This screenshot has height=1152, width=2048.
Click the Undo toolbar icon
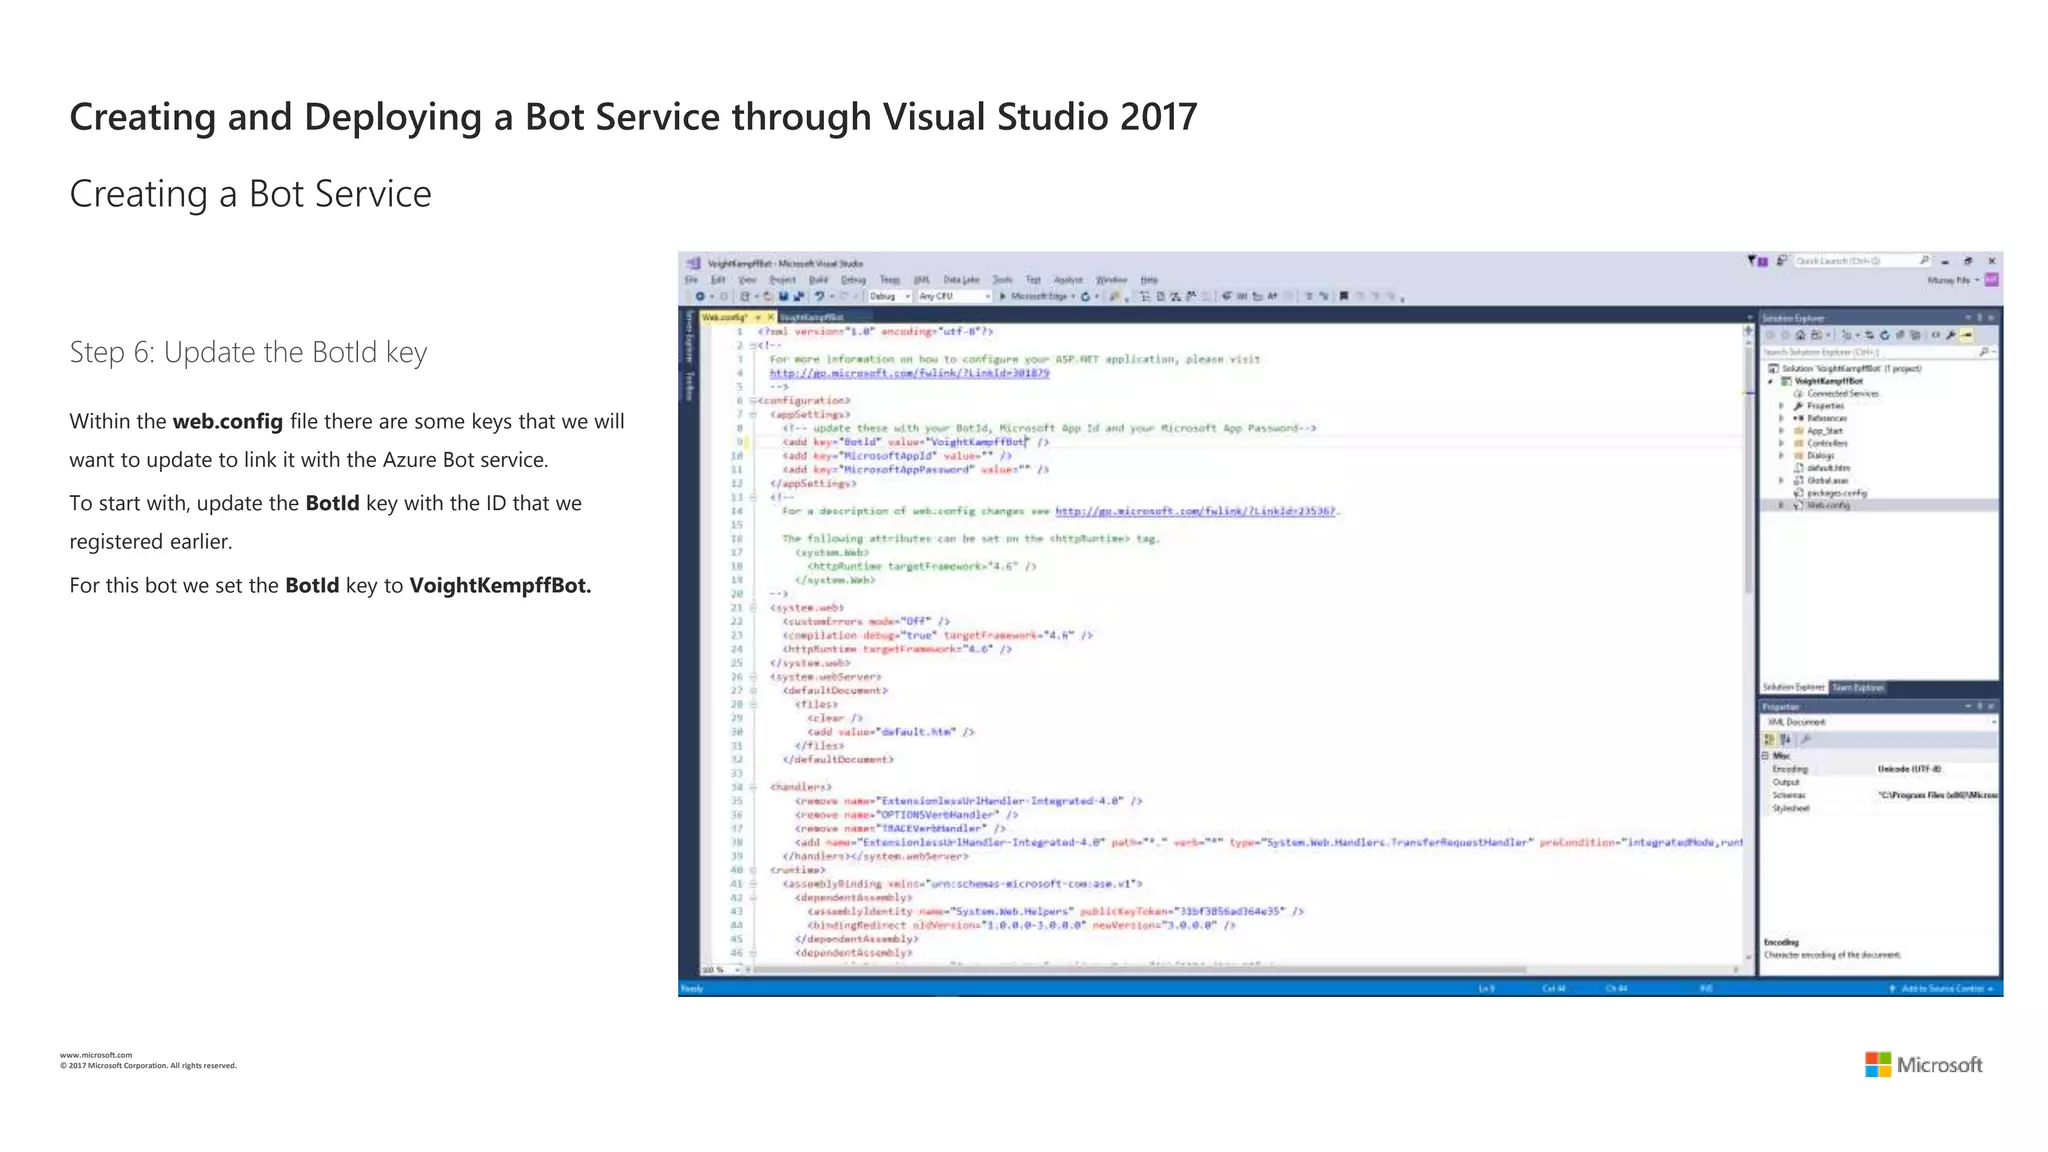pos(819,296)
